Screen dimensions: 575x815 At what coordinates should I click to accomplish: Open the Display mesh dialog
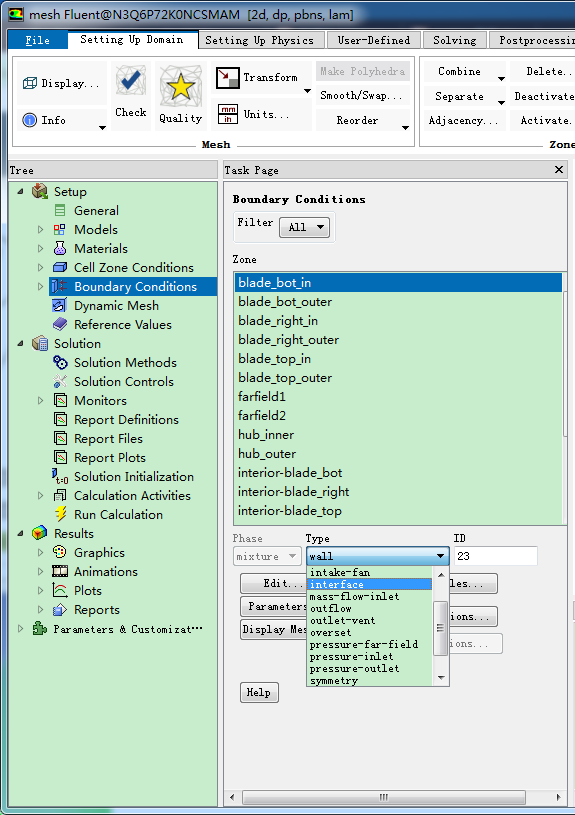coord(61,83)
